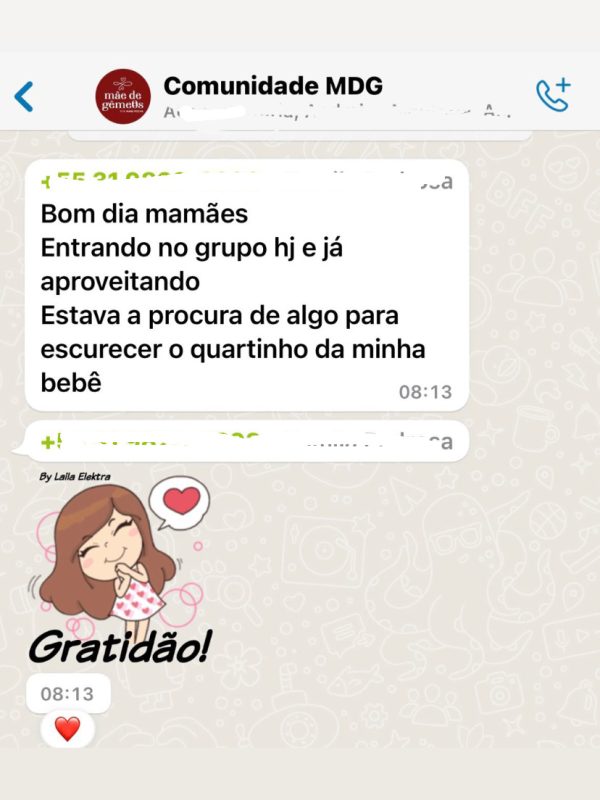
Task: Tap the 08:13 timestamp inside the text message
Action: click(x=425, y=392)
